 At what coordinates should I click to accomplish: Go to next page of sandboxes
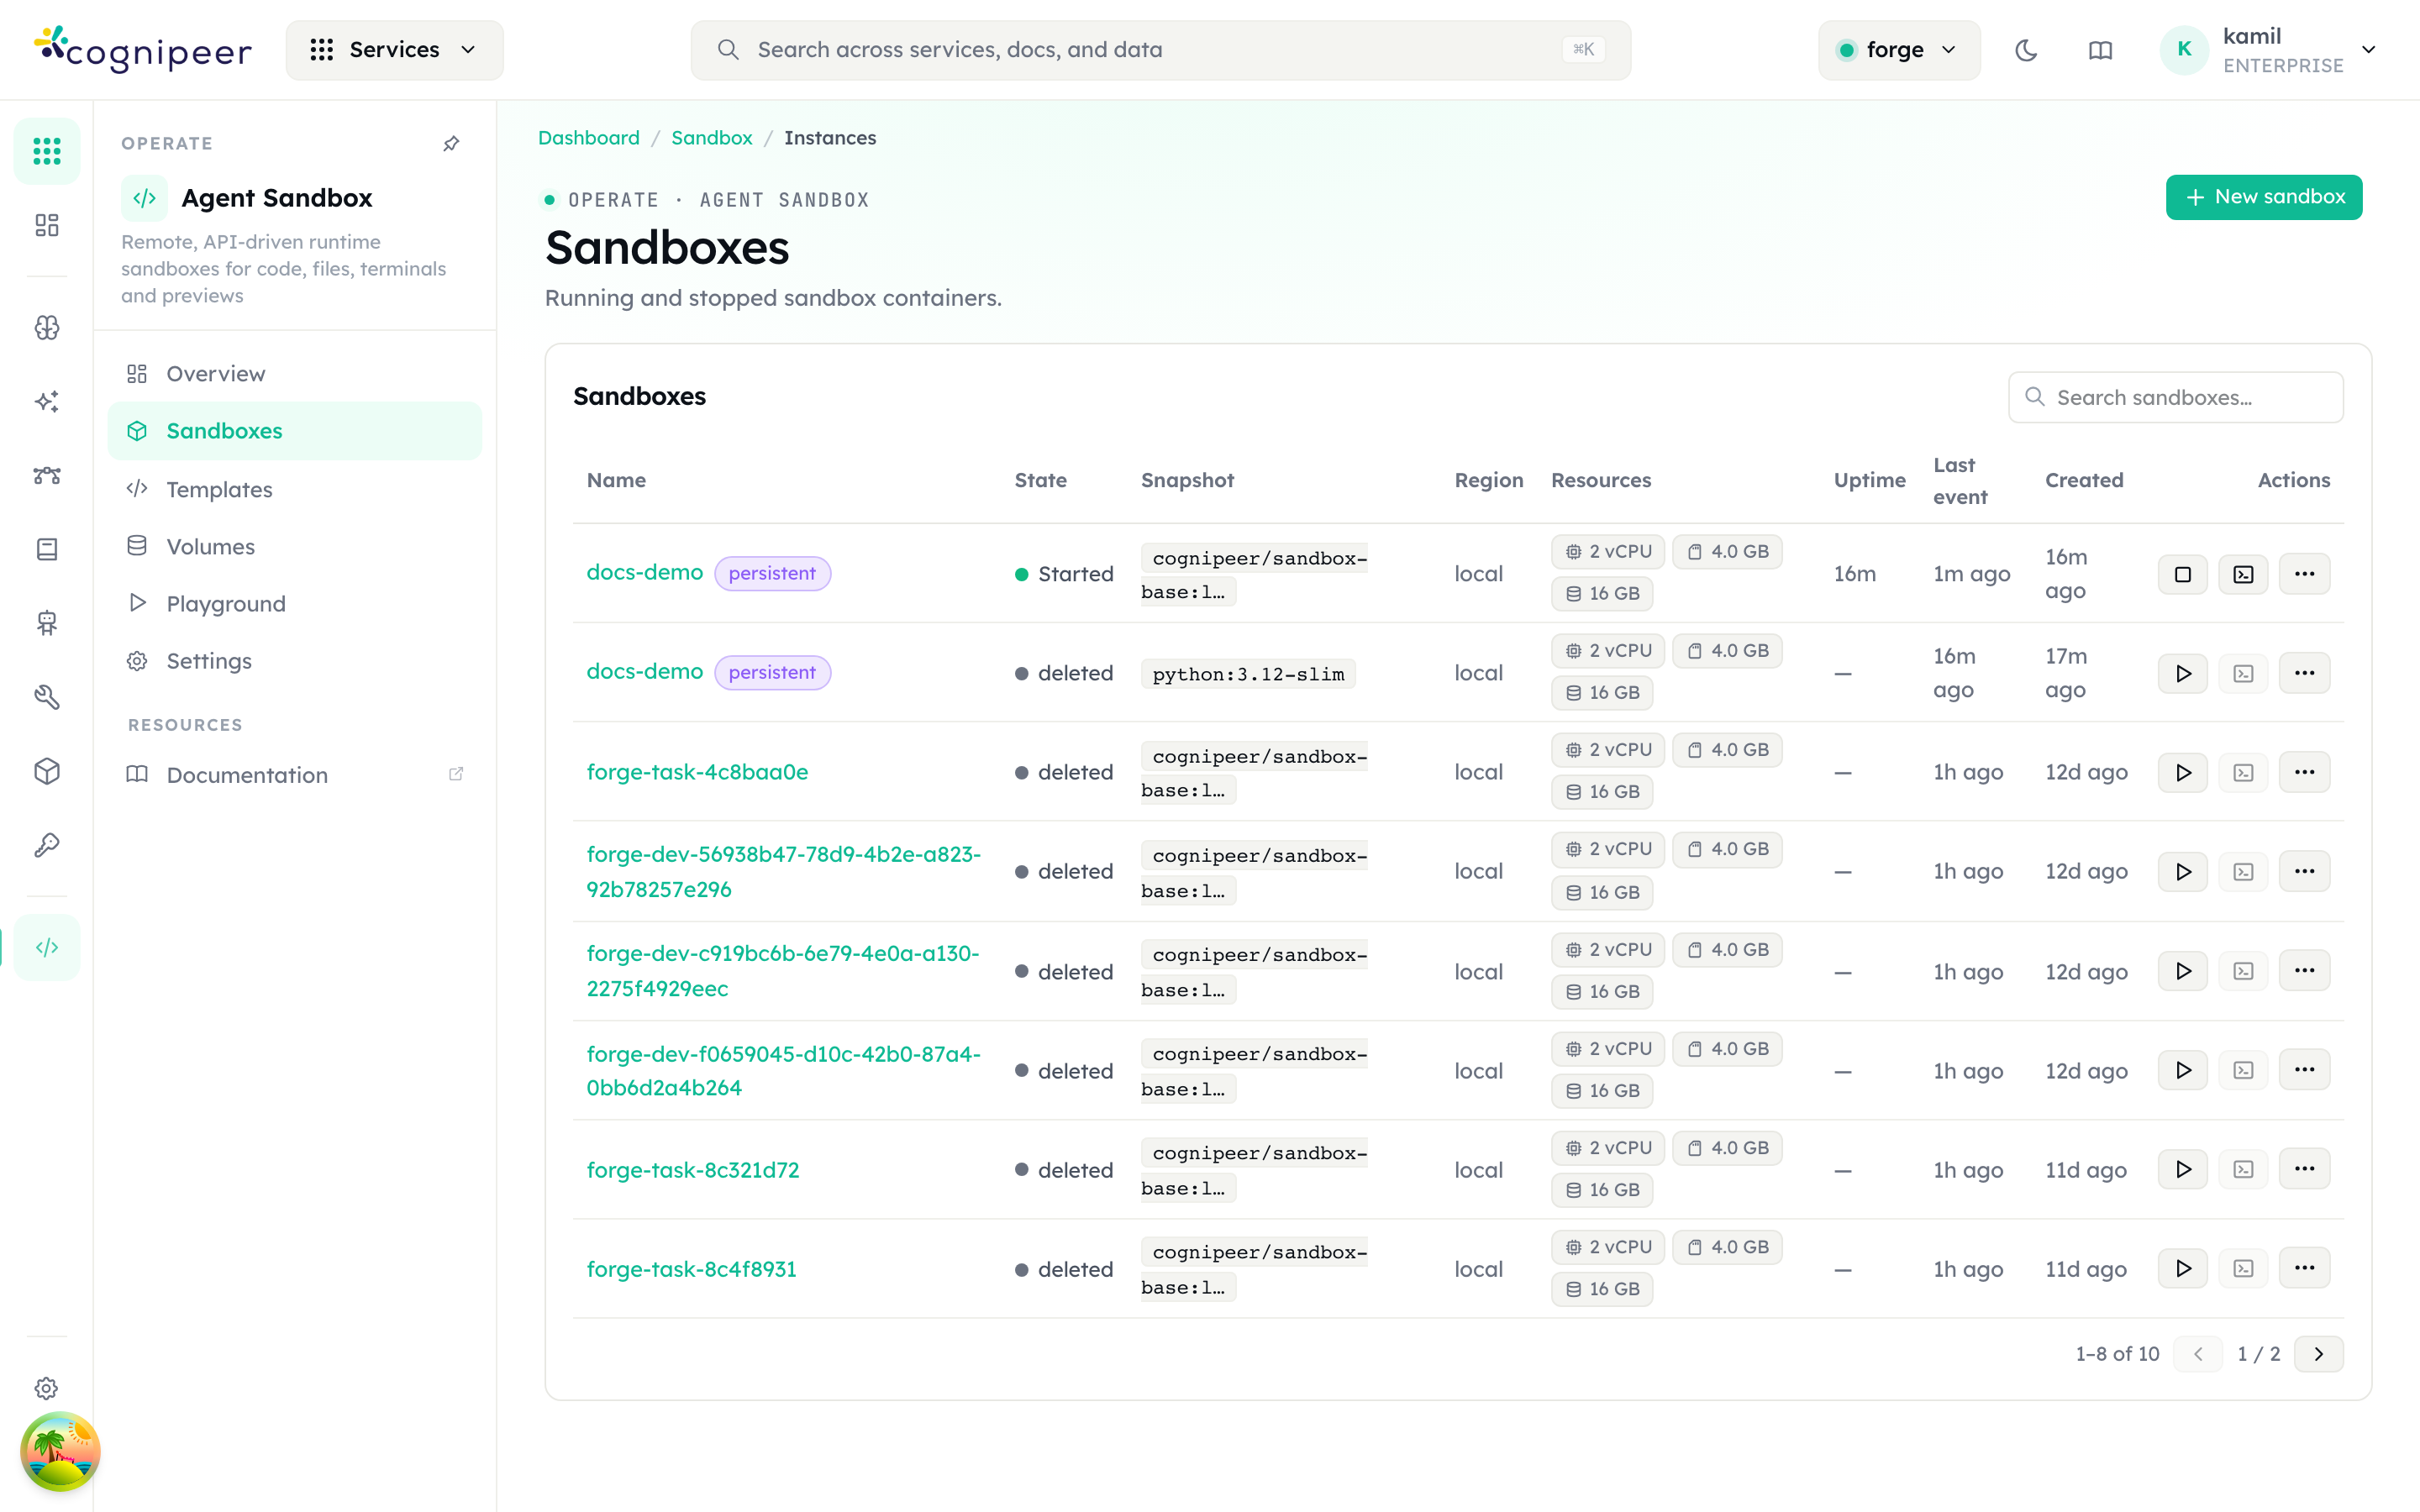coord(2318,1354)
